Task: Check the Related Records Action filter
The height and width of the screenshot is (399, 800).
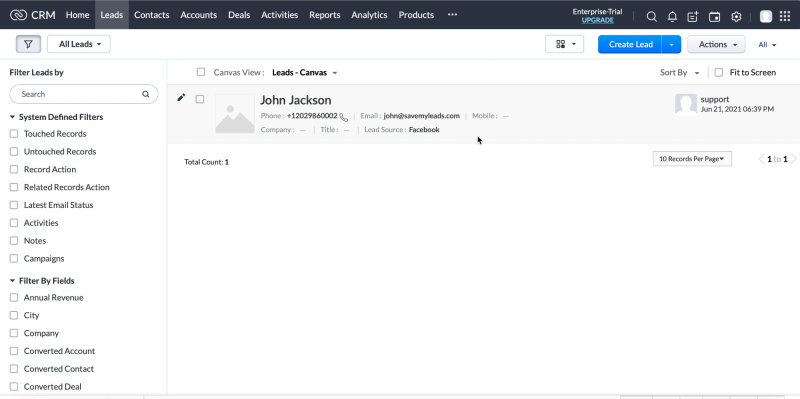Action: (x=14, y=187)
